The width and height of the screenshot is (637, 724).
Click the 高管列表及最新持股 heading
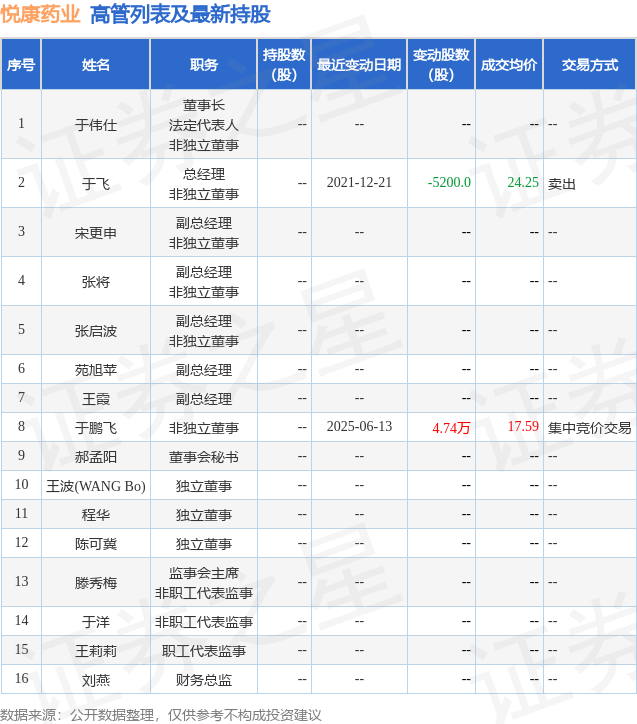click(x=180, y=14)
